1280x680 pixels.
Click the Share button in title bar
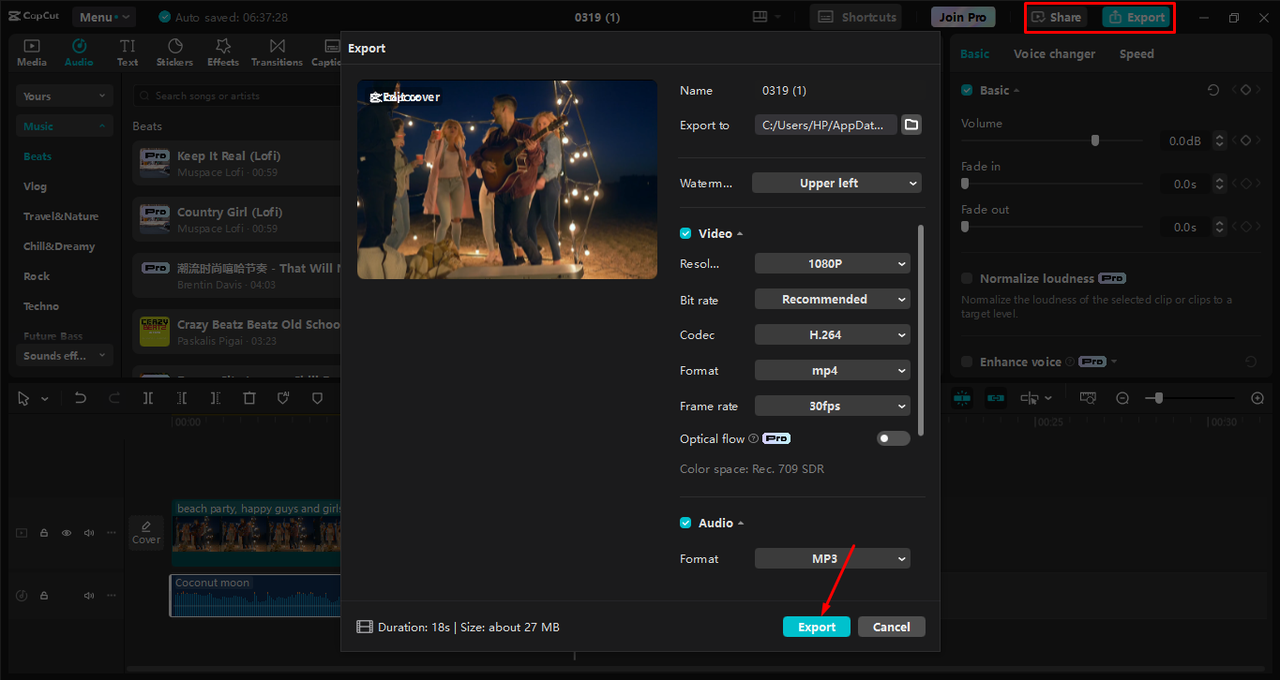pyautogui.click(x=1057, y=17)
